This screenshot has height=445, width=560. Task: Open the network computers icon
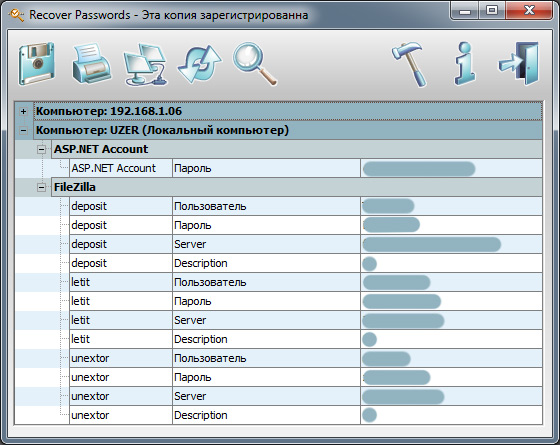click(145, 64)
